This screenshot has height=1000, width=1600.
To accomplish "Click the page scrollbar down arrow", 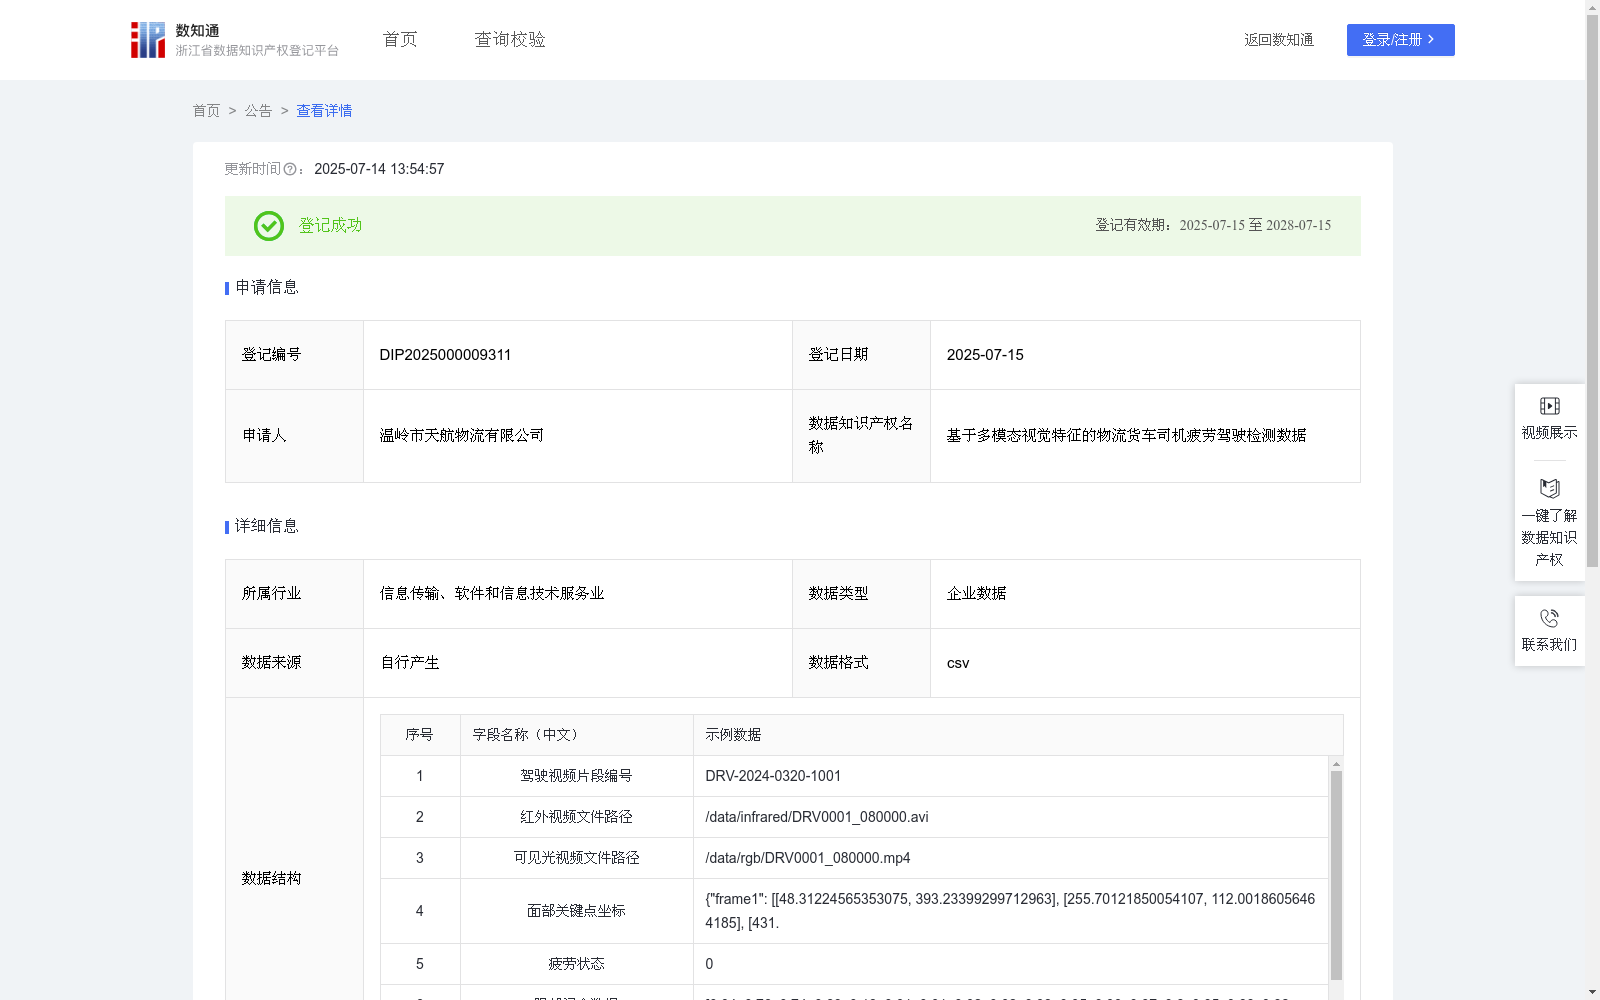I will click(x=1592, y=993).
